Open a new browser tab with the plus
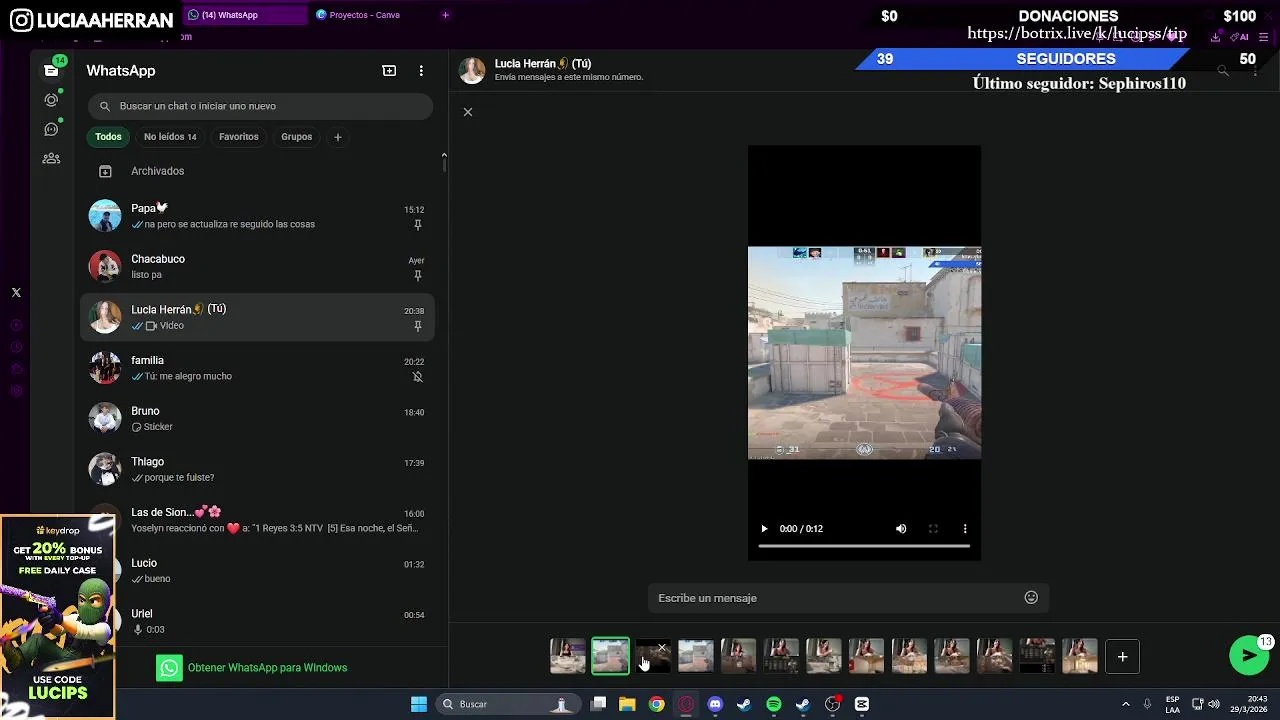This screenshot has width=1280, height=720. (445, 15)
